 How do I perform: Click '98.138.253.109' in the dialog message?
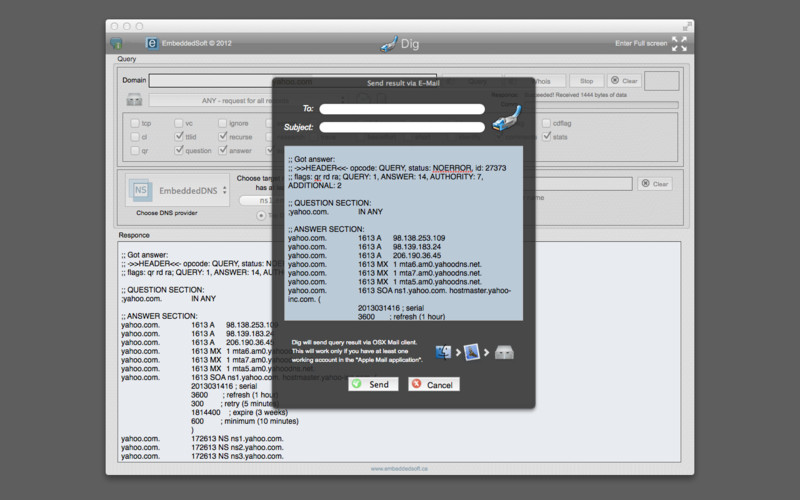(419, 238)
